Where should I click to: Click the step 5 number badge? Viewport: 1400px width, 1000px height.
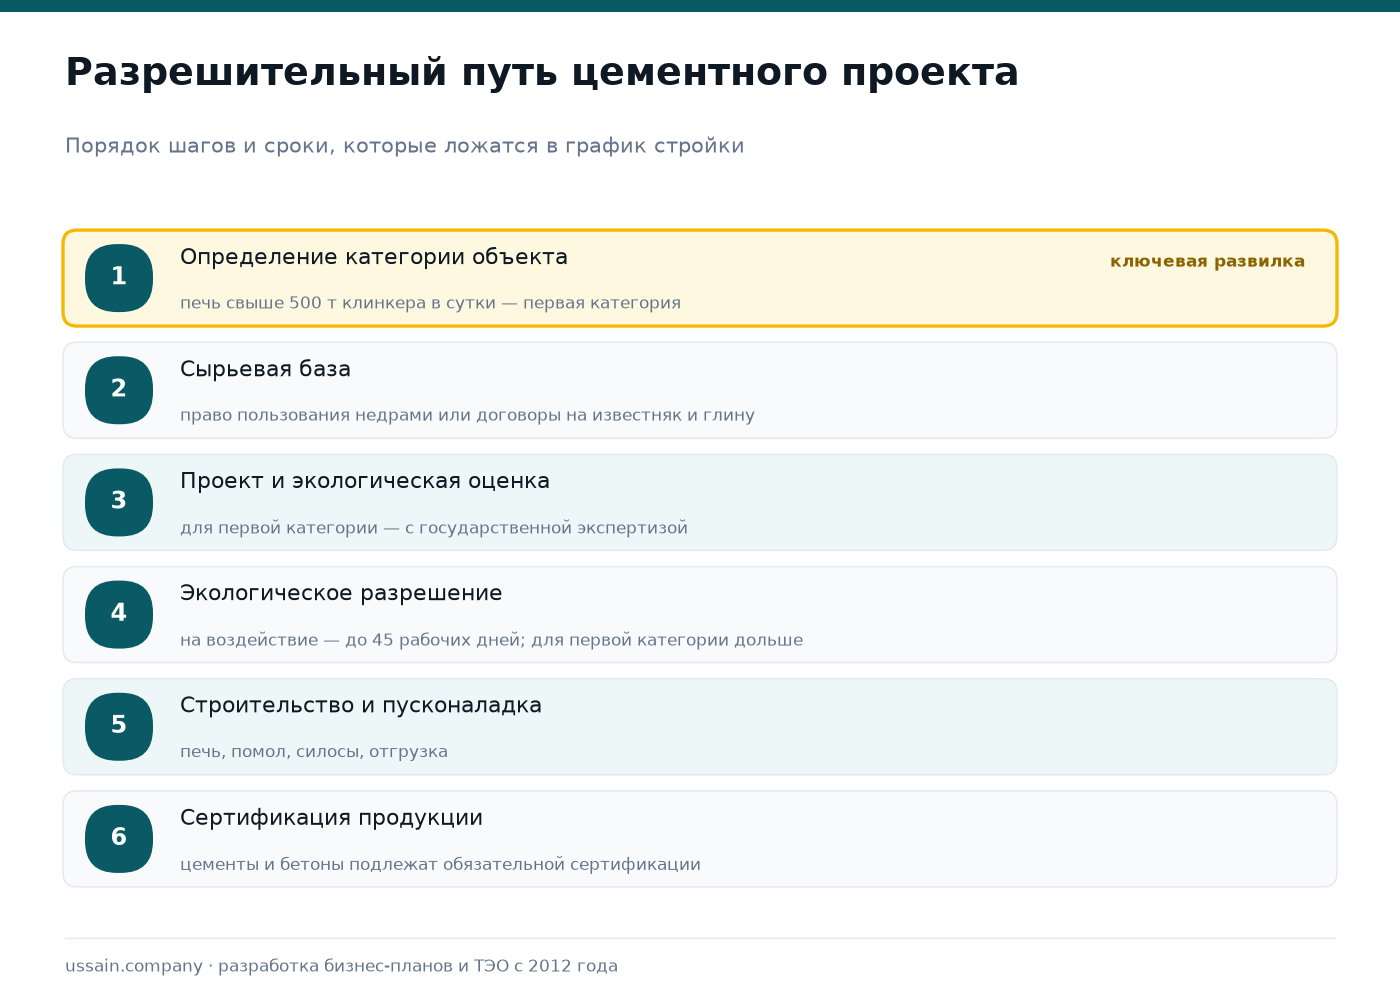(119, 726)
